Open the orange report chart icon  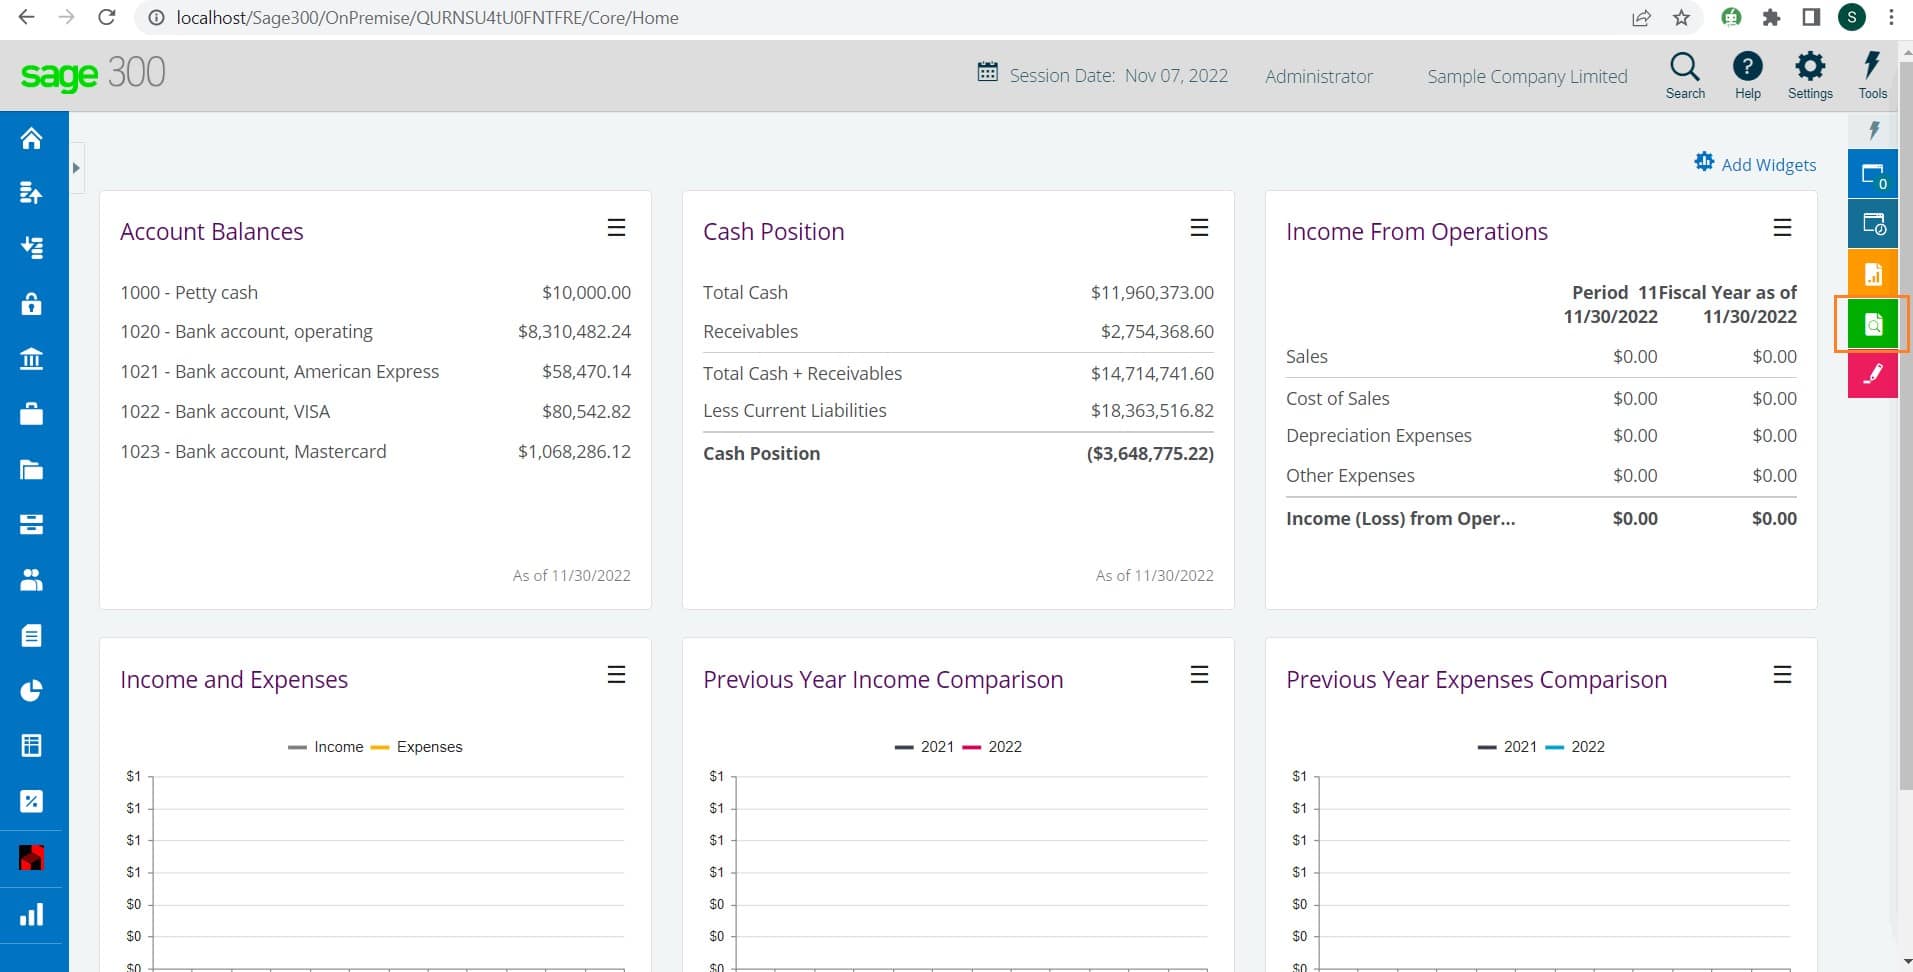1873,274
